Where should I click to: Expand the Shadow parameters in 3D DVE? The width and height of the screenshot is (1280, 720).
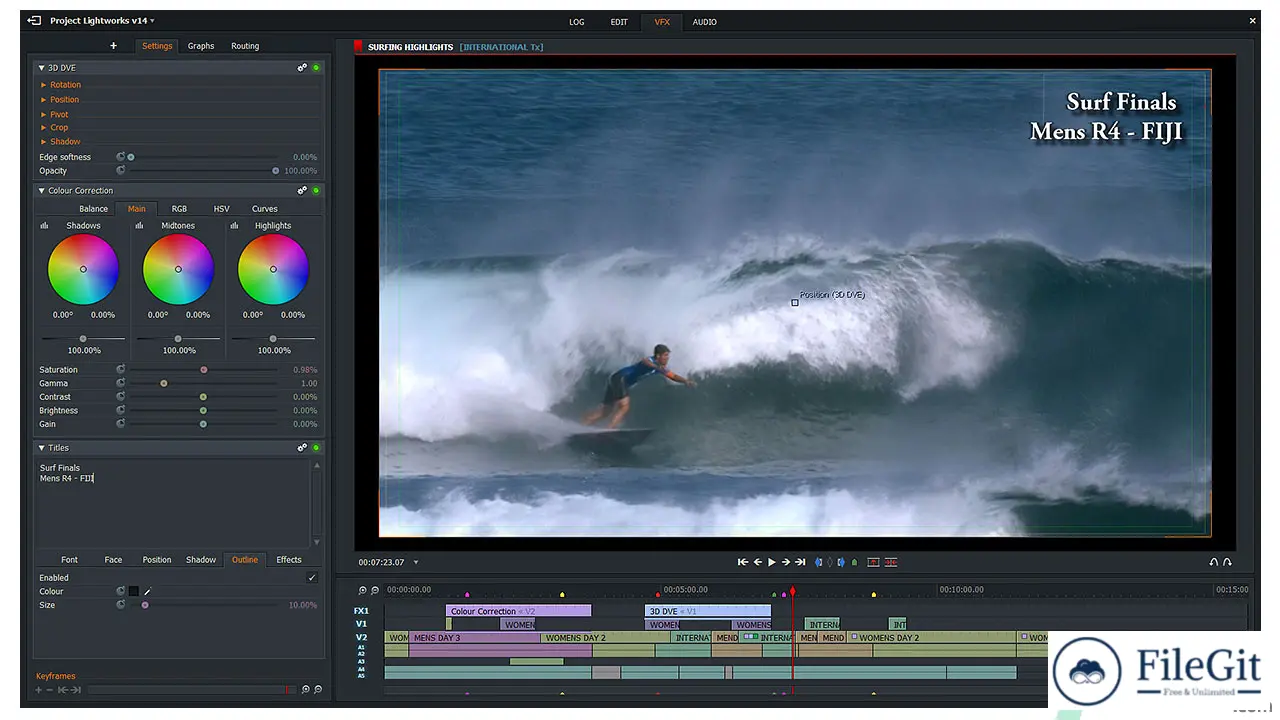coord(44,141)
